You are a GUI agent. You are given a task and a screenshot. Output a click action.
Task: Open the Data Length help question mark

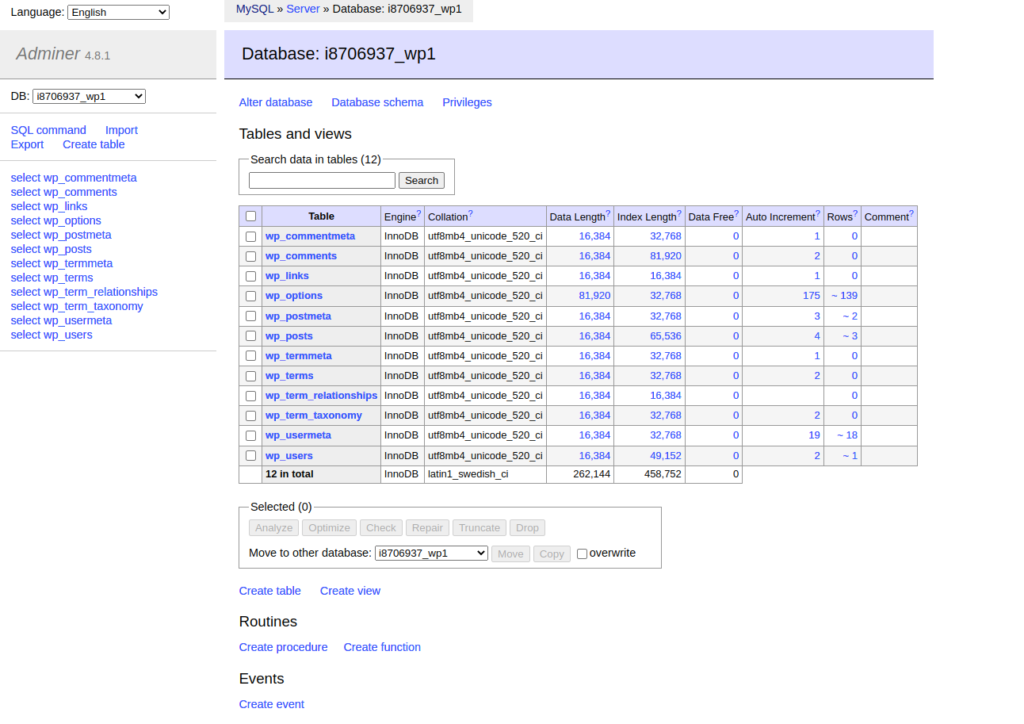[x=608, y=214]
